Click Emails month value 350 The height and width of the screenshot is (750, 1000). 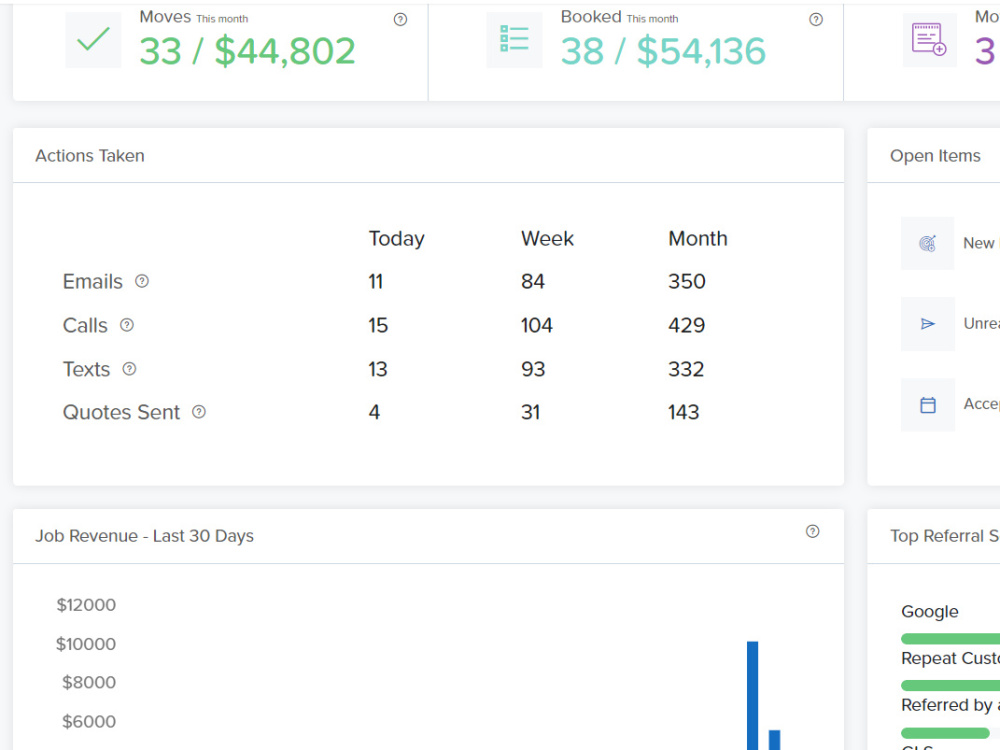pos(687,281)
